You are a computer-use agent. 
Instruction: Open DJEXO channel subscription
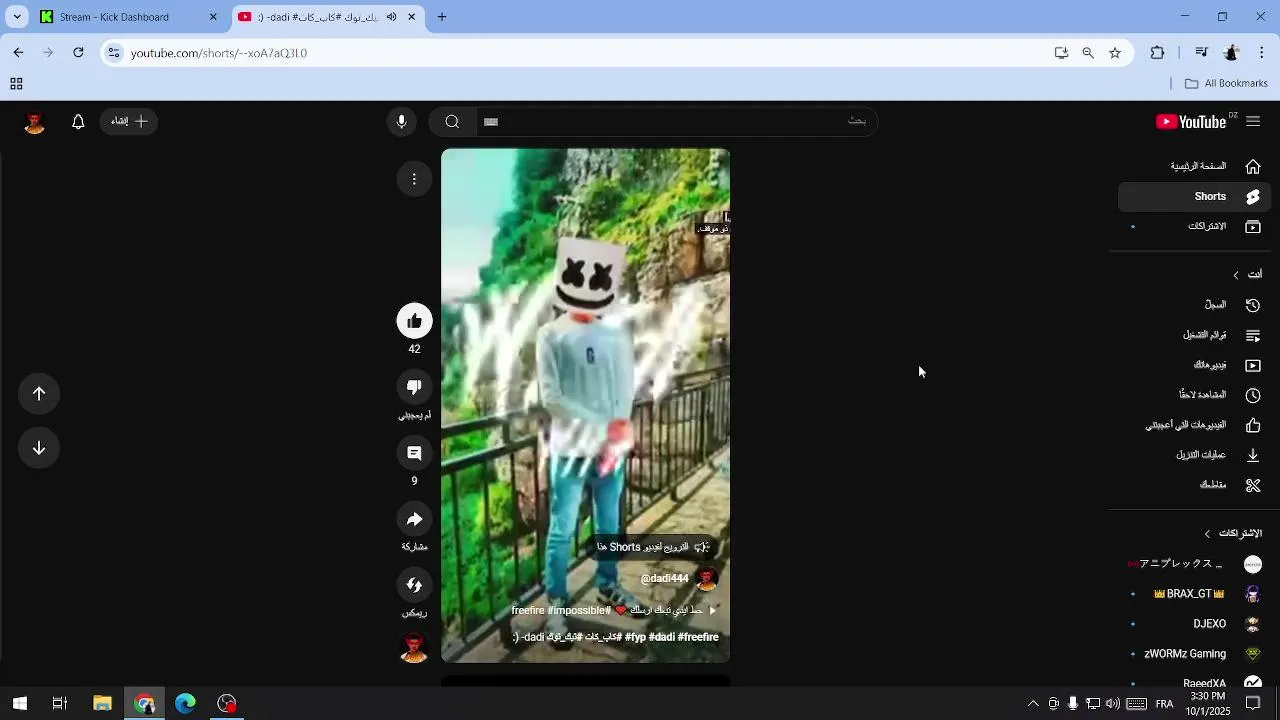click(x=1195, y=624)
